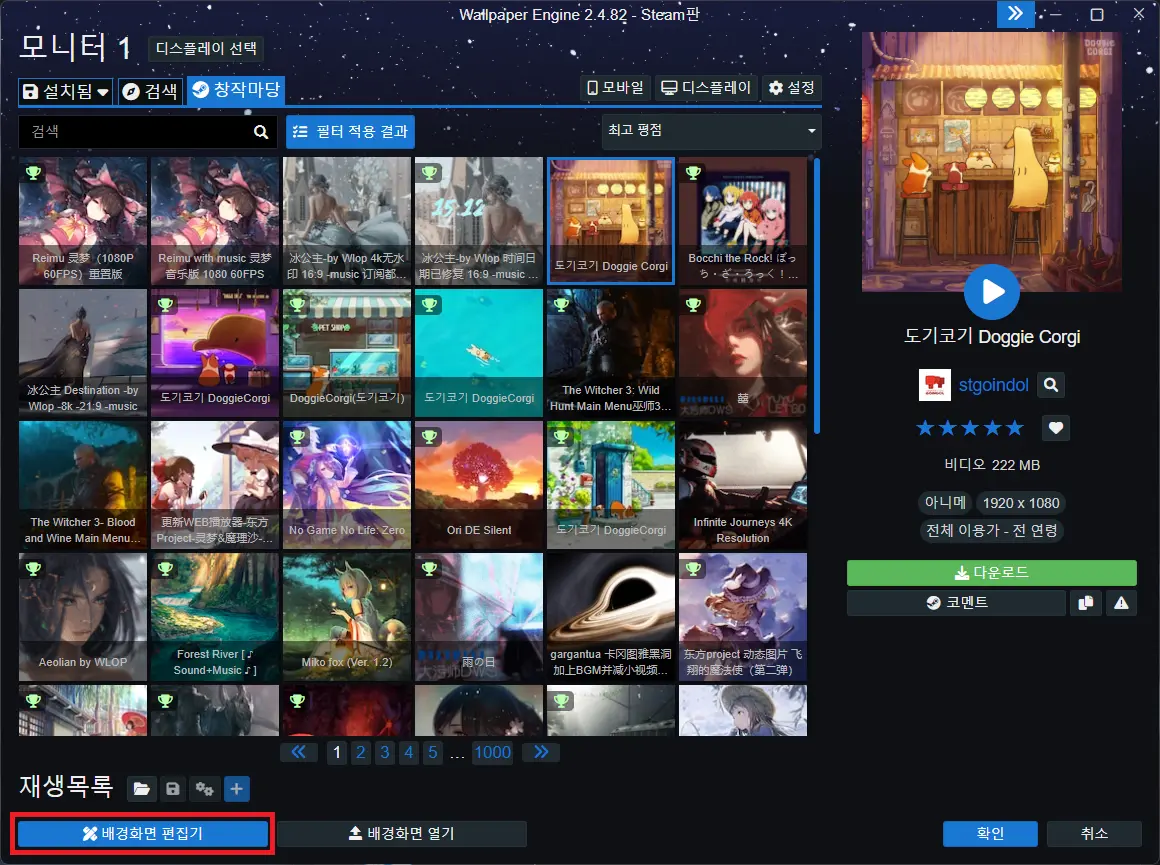
Task: Play the Doggie Corgi preview video
Action: 991,292
